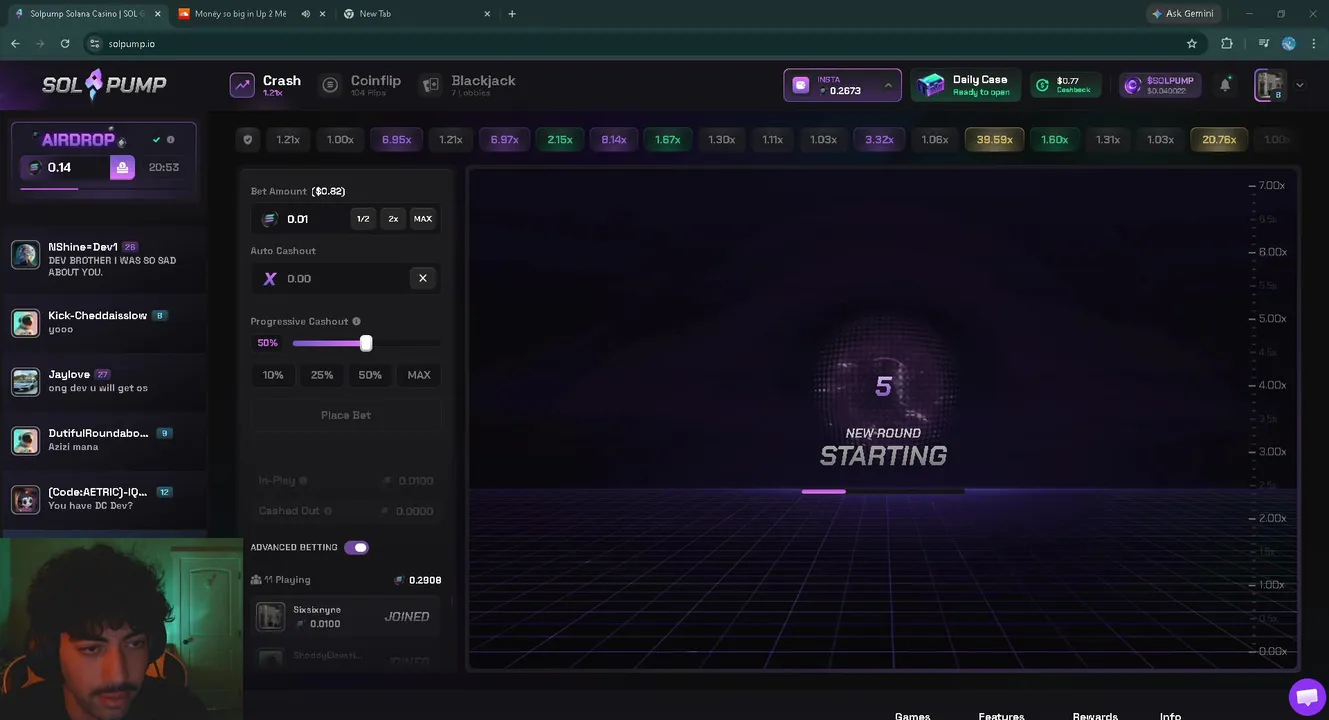This screenshot has width=1329, height=720.
Task: Click Jaylove username in chat
Action: [69, 375]
